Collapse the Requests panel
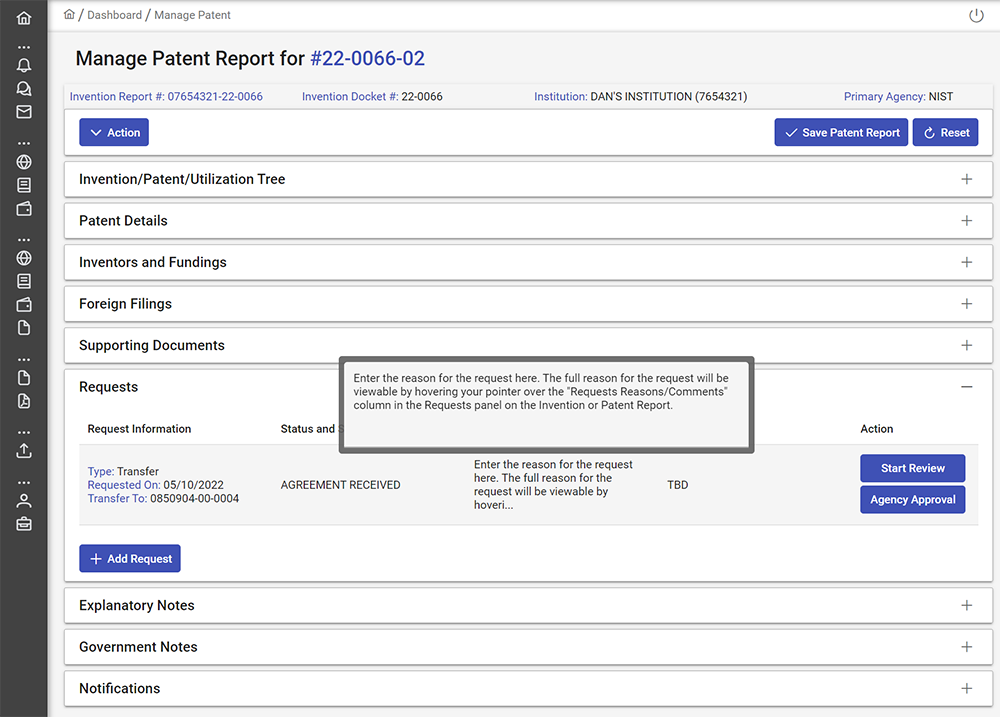 coord(966,387)
